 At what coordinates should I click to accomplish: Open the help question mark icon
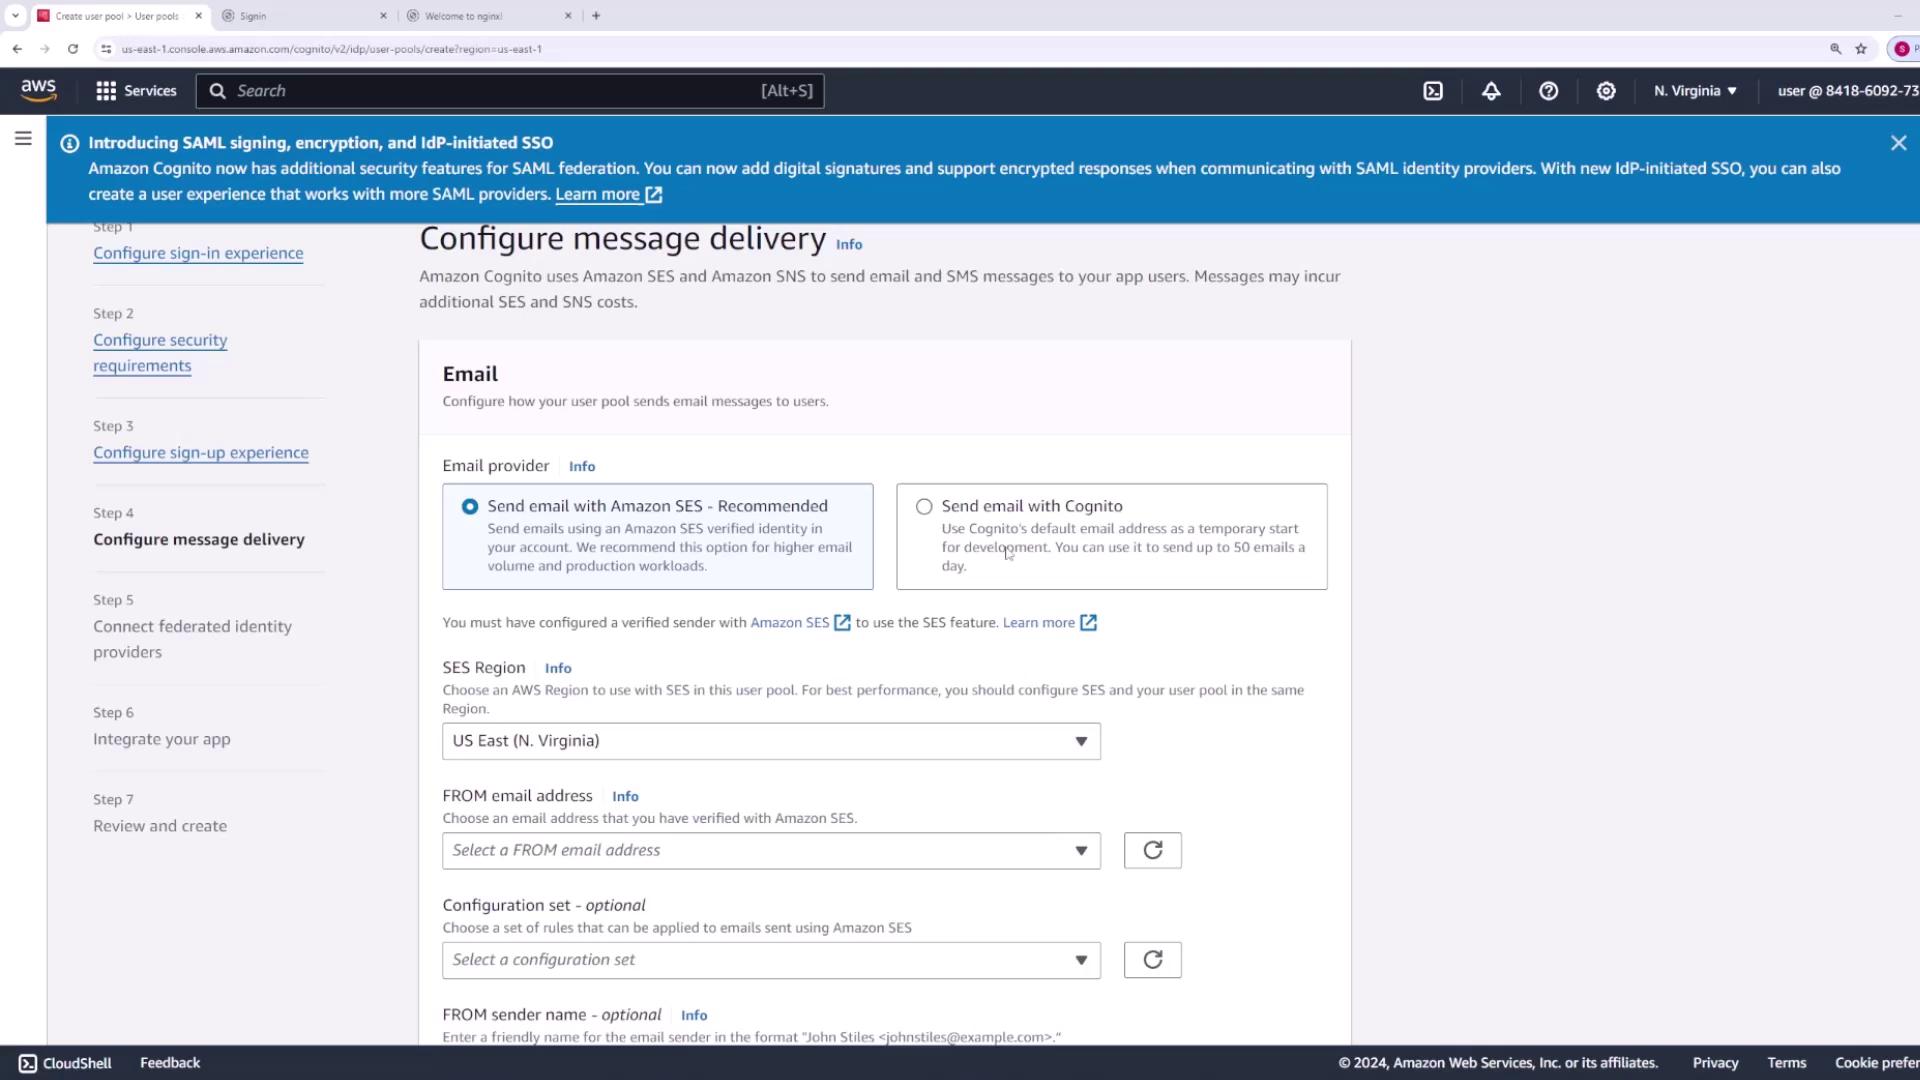(x=1548, y=91)
